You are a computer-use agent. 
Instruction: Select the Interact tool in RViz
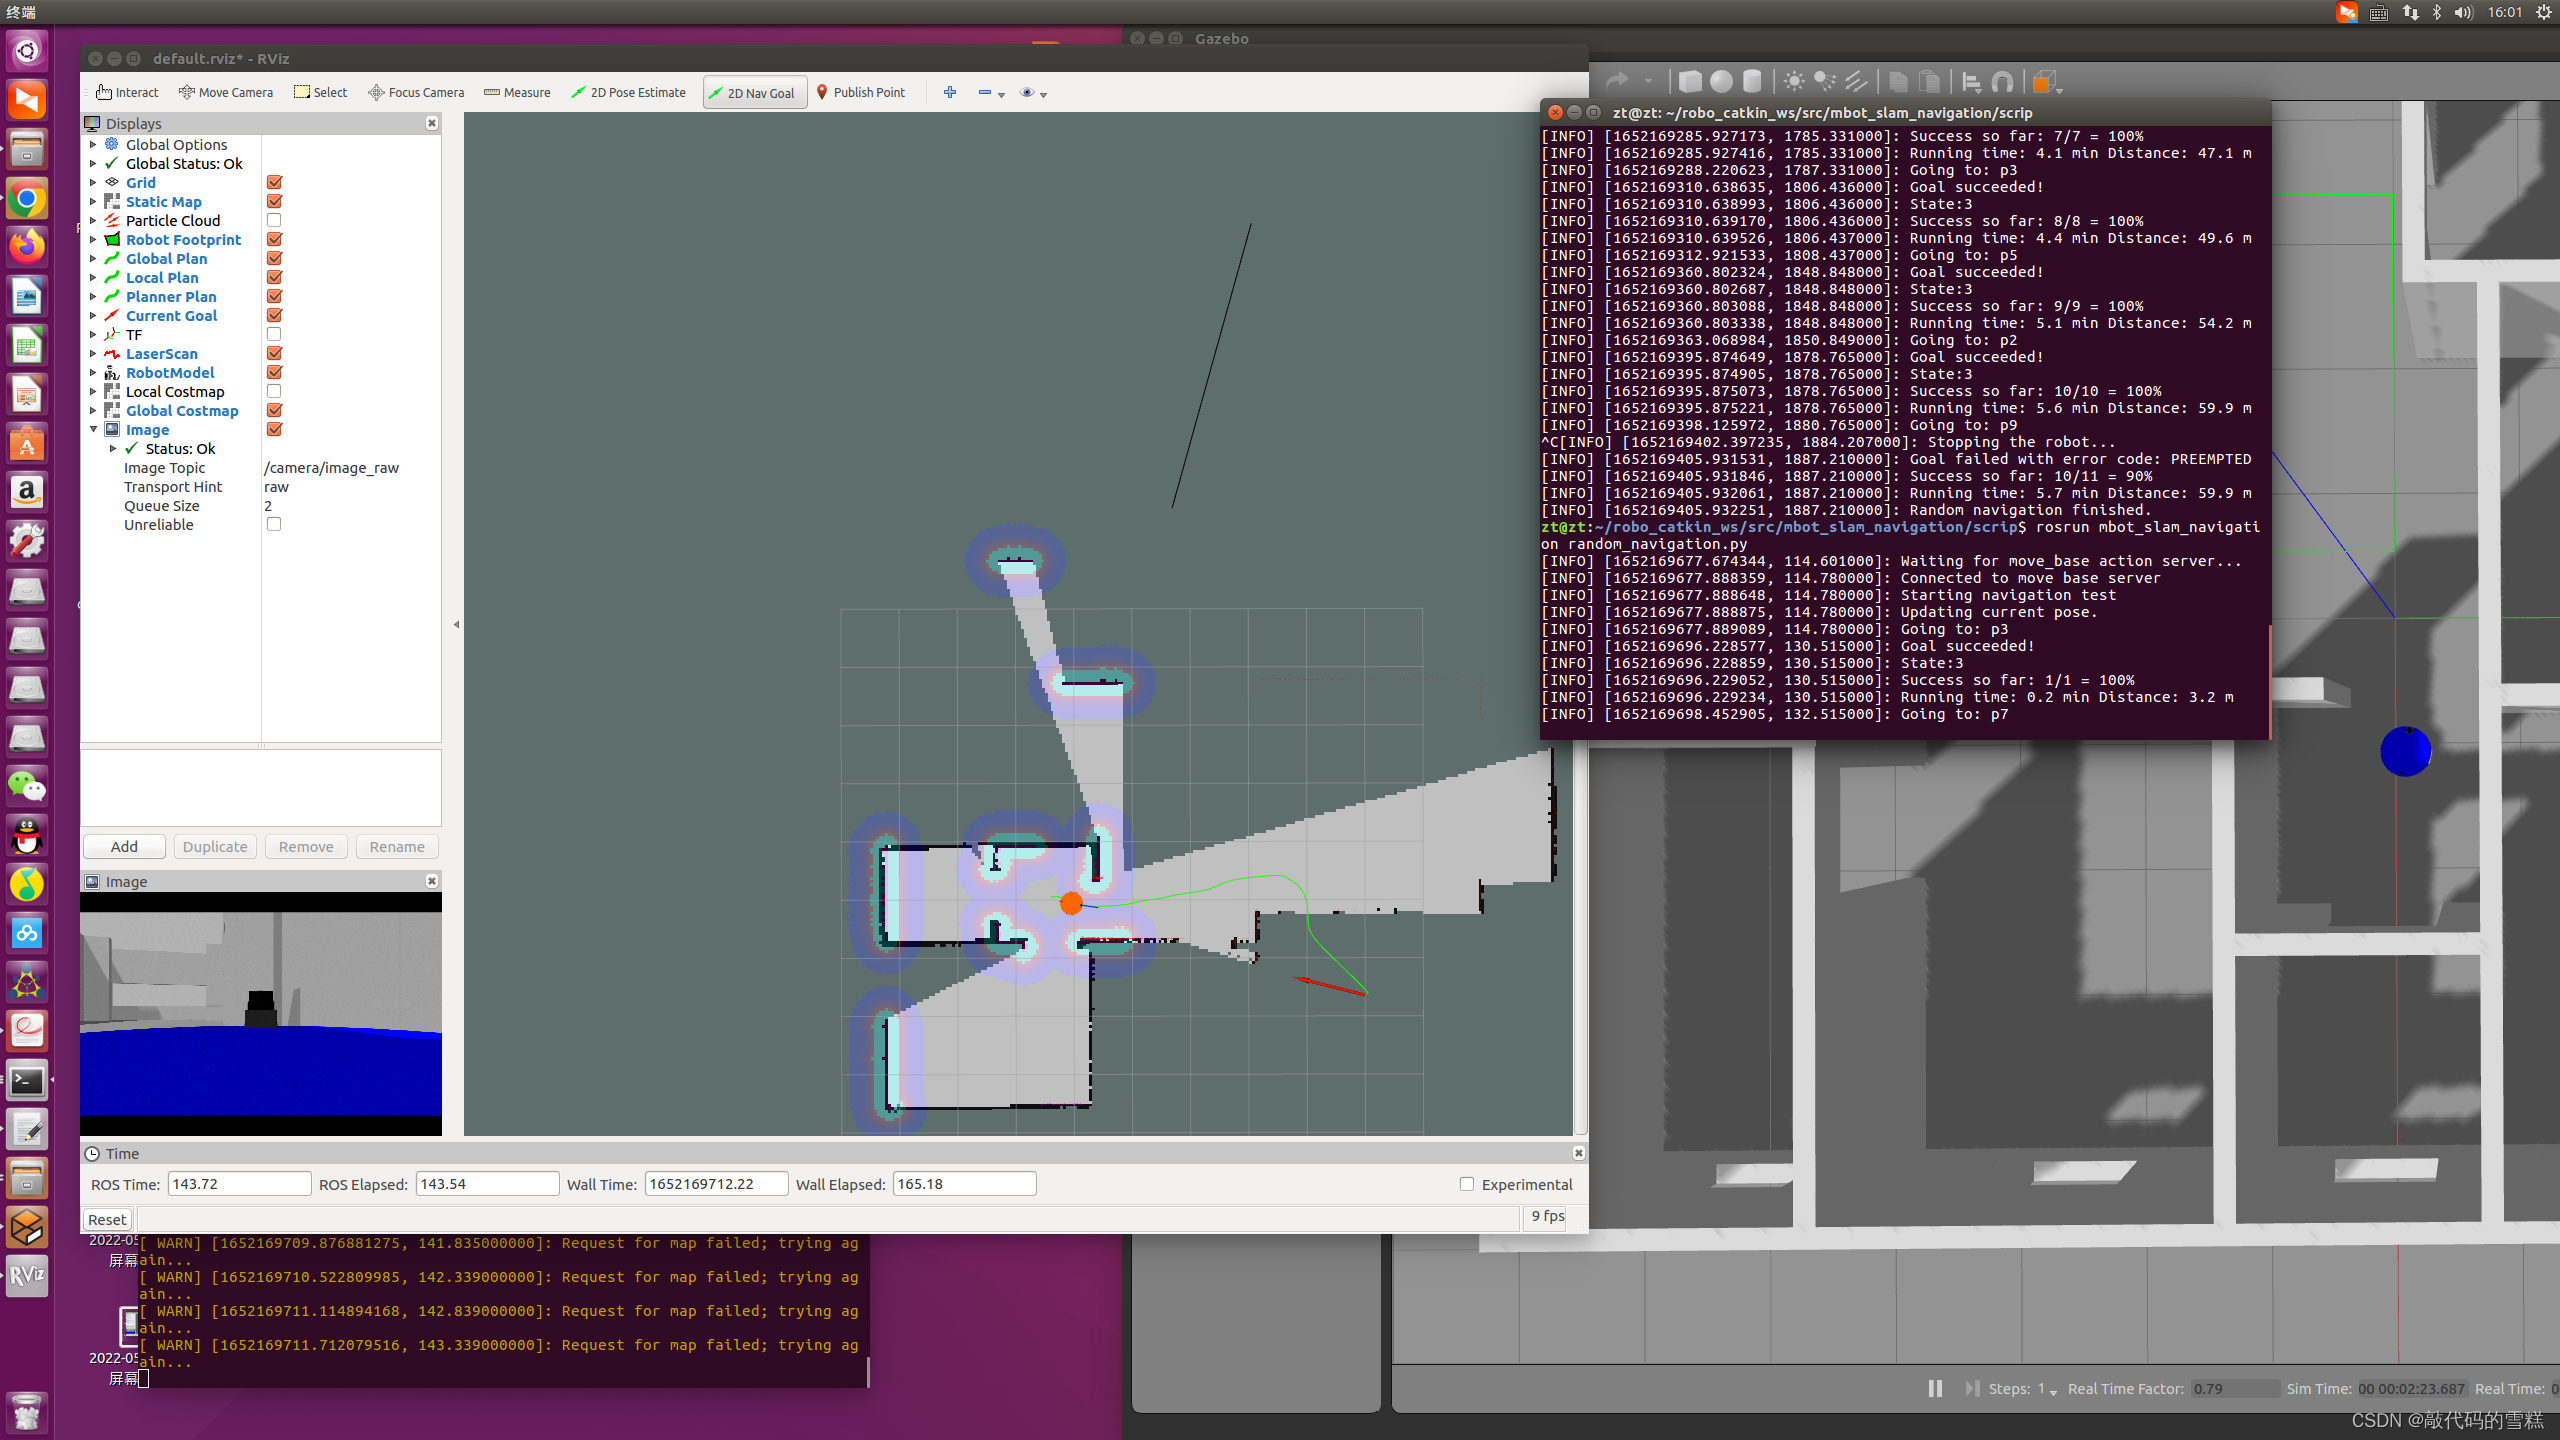point(127,92)
